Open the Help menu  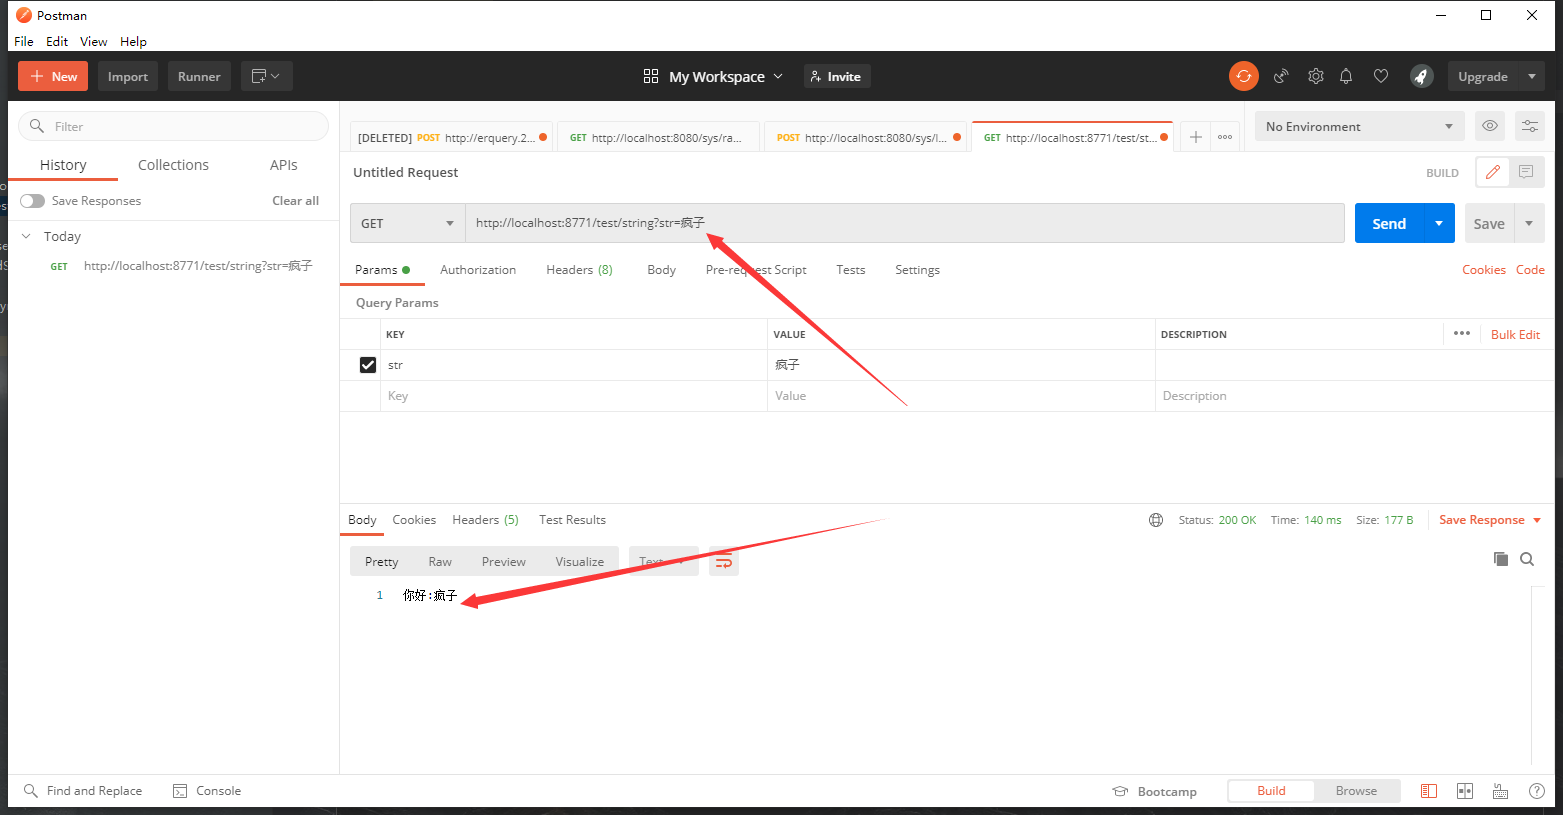[x=133, y=41]
